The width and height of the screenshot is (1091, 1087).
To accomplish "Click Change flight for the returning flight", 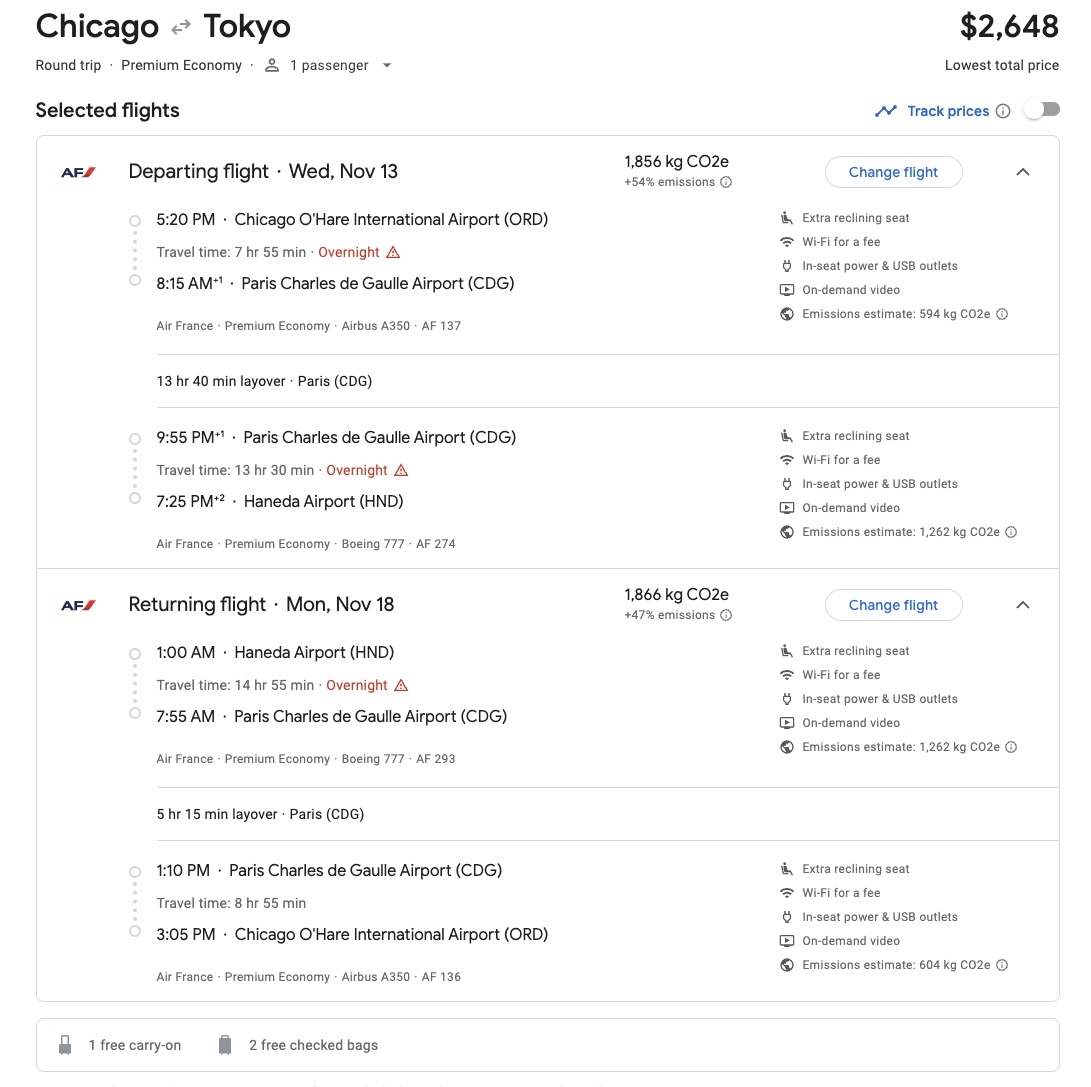I will (893, 605).
